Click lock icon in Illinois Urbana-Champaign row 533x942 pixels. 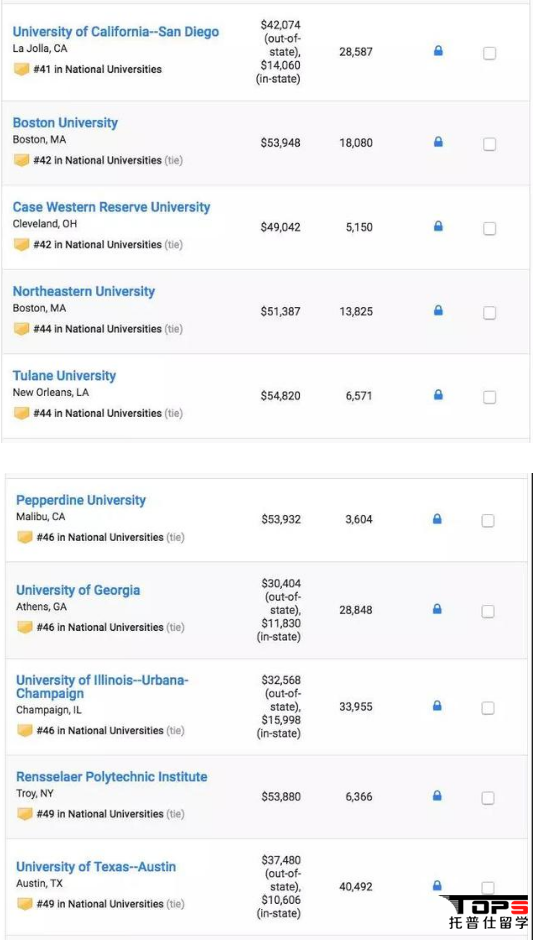click(x=437, y=706)
